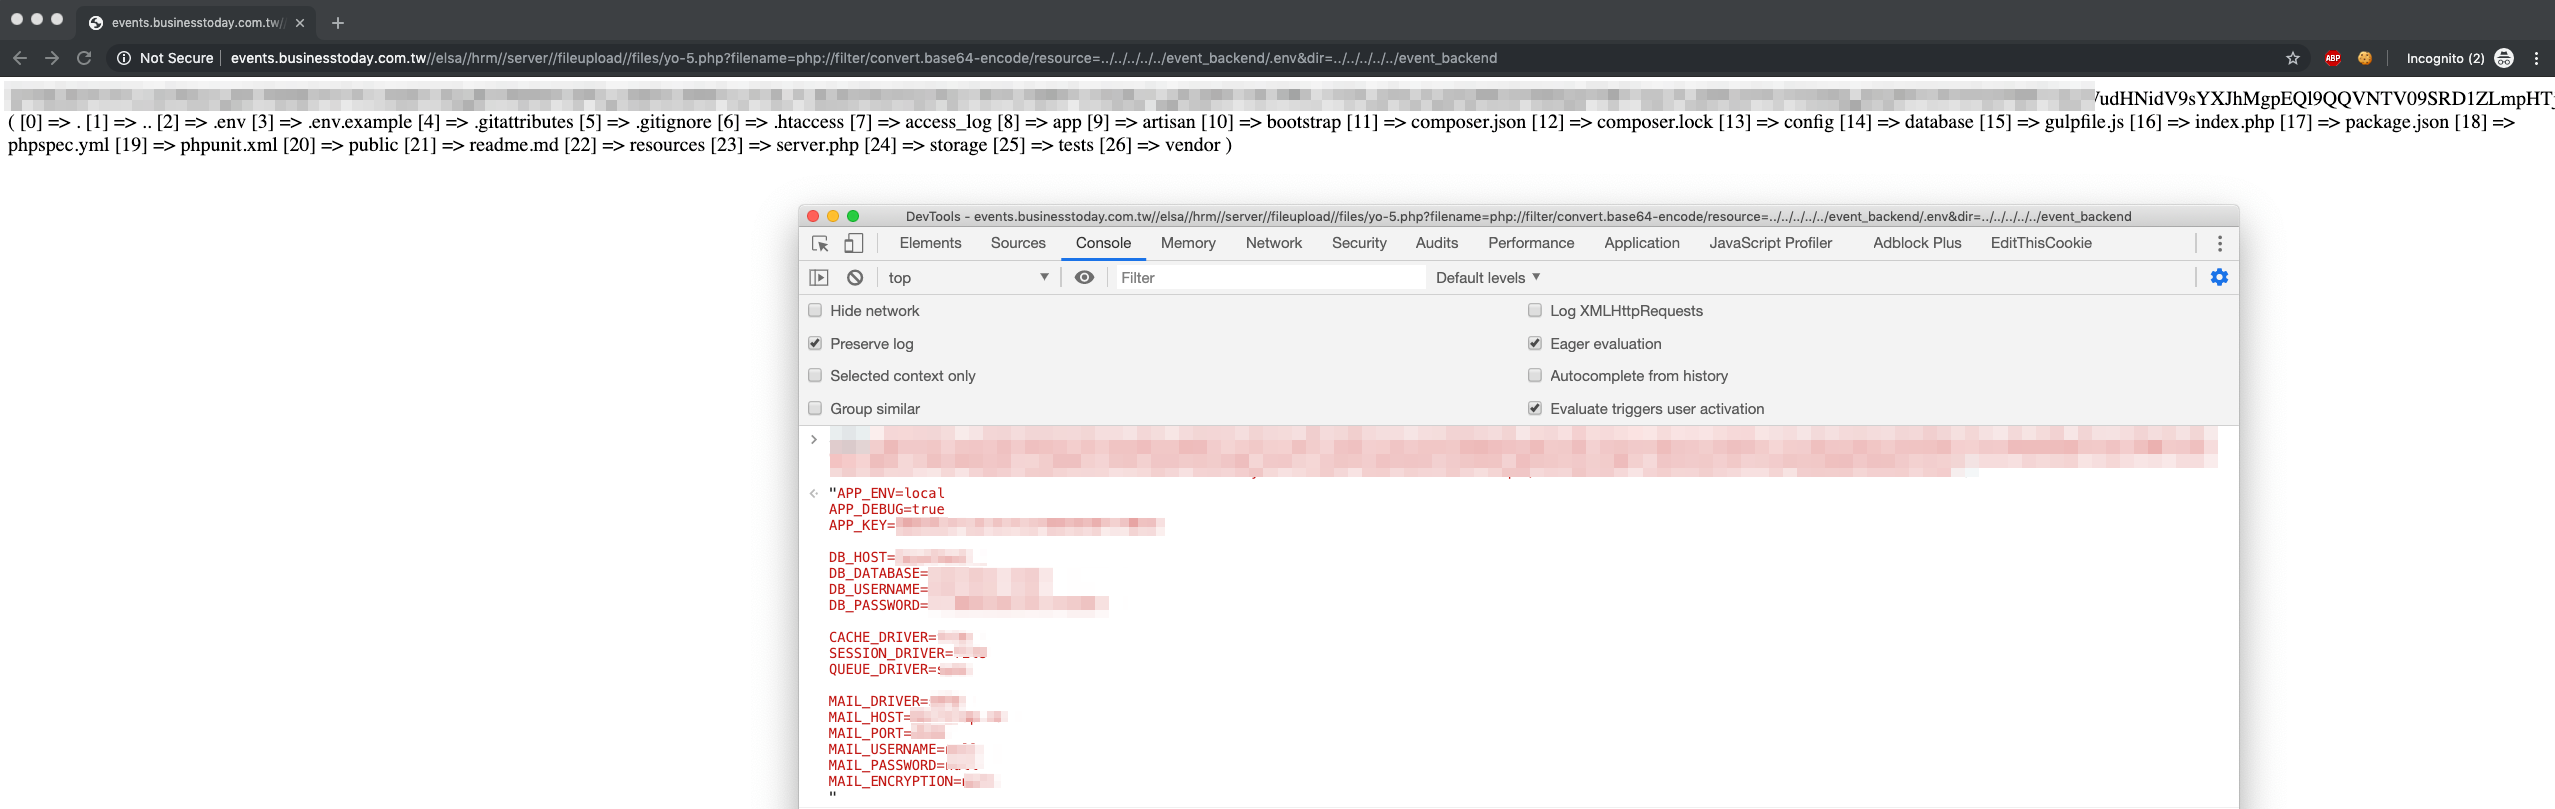Click DB_PASSWORD console line
2555x809 pixels.
pyautogui.click(x=968, y=605)
